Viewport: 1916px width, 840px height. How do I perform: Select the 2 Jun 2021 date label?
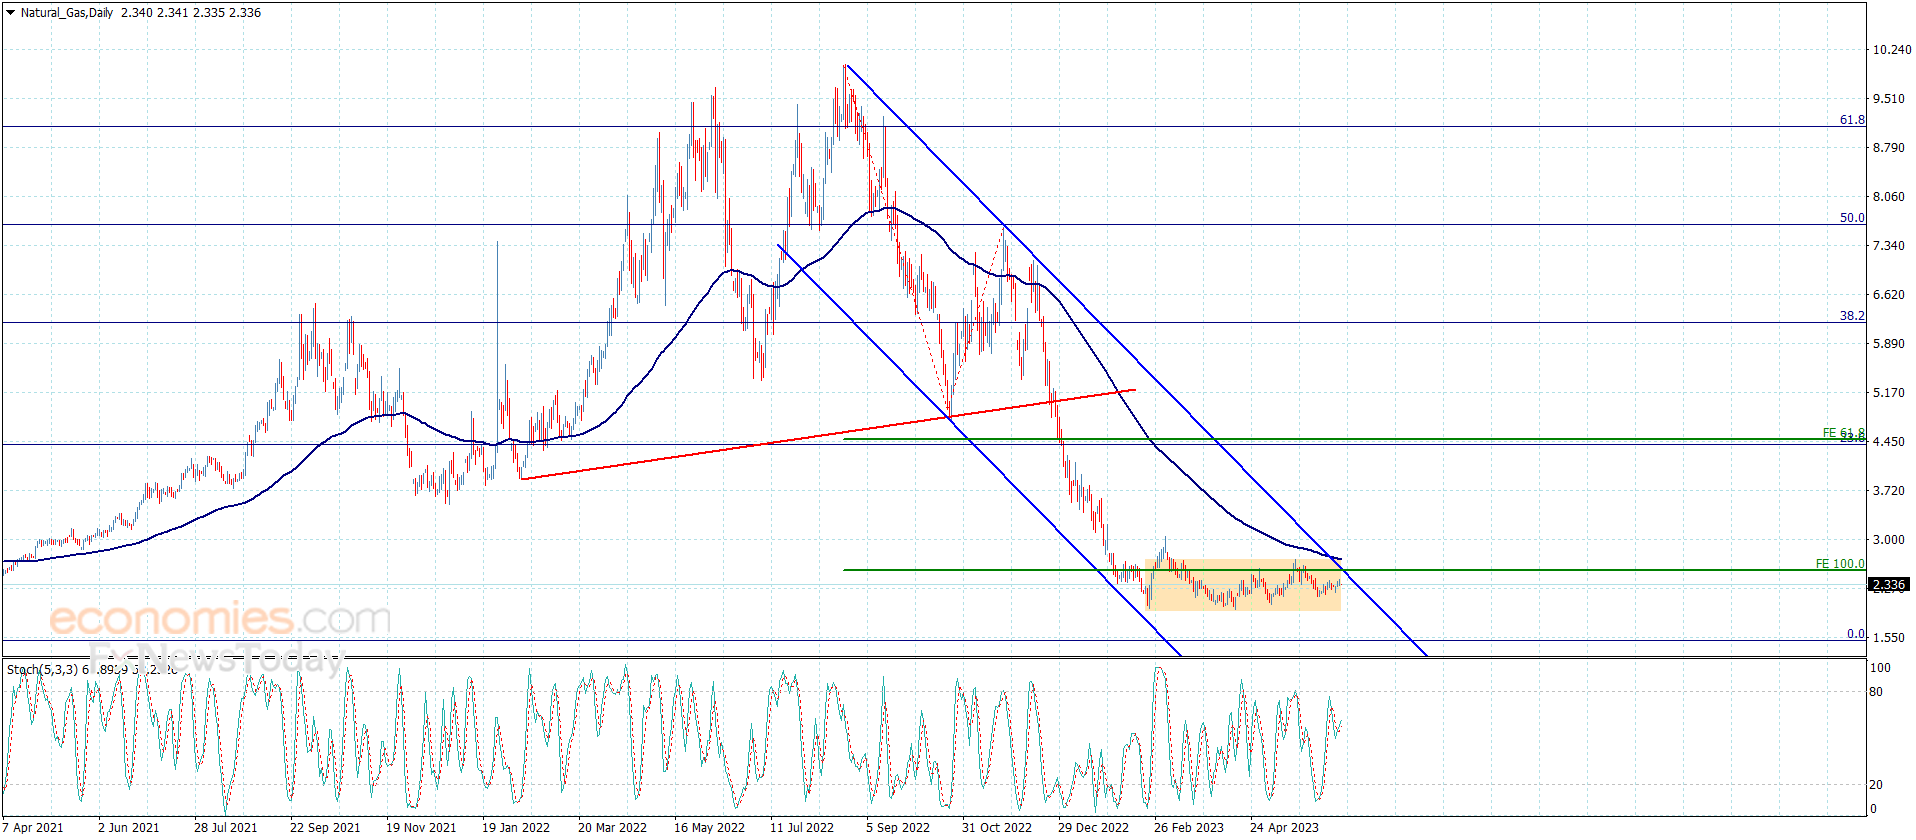pyautogui.click(x=129, y=827)
